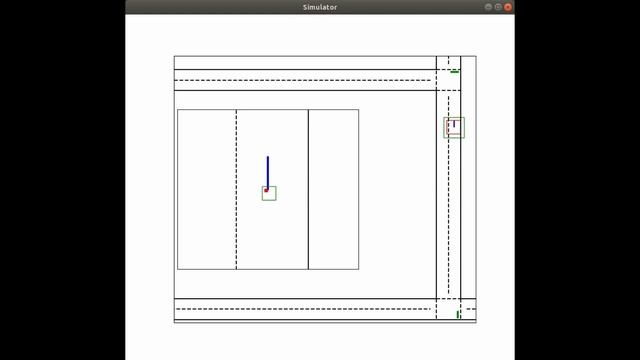Screen dimensions: 640x360
Task: Click the green marker at bottom right intersection
Action: pos(458,314)
